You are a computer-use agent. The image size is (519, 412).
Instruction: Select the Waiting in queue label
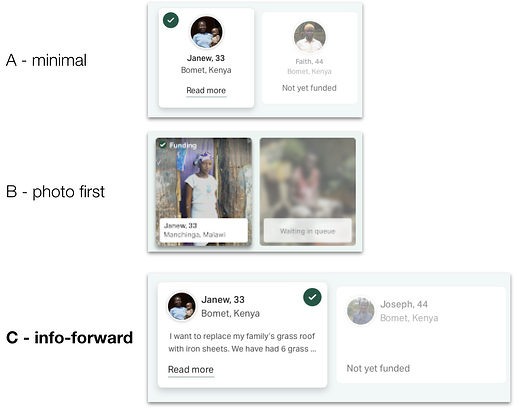coord(307,231)
